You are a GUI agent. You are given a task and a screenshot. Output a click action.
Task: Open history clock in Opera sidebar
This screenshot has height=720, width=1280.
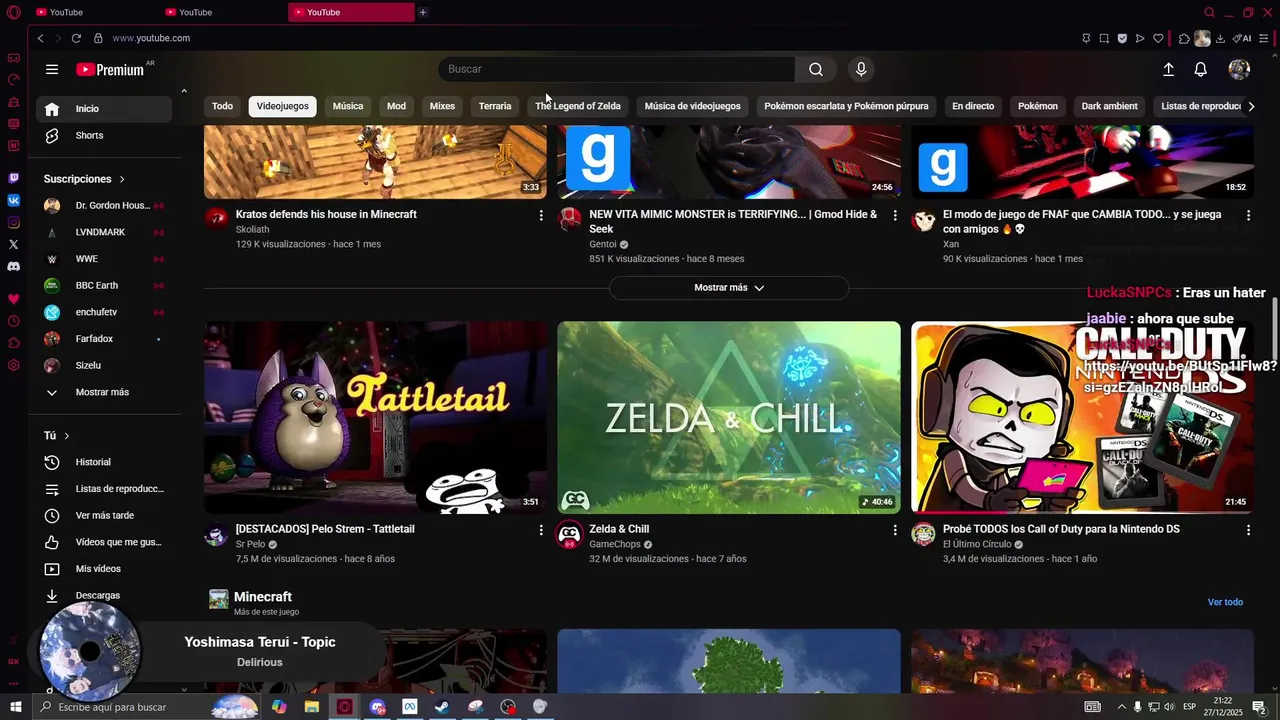coord(13,321)
